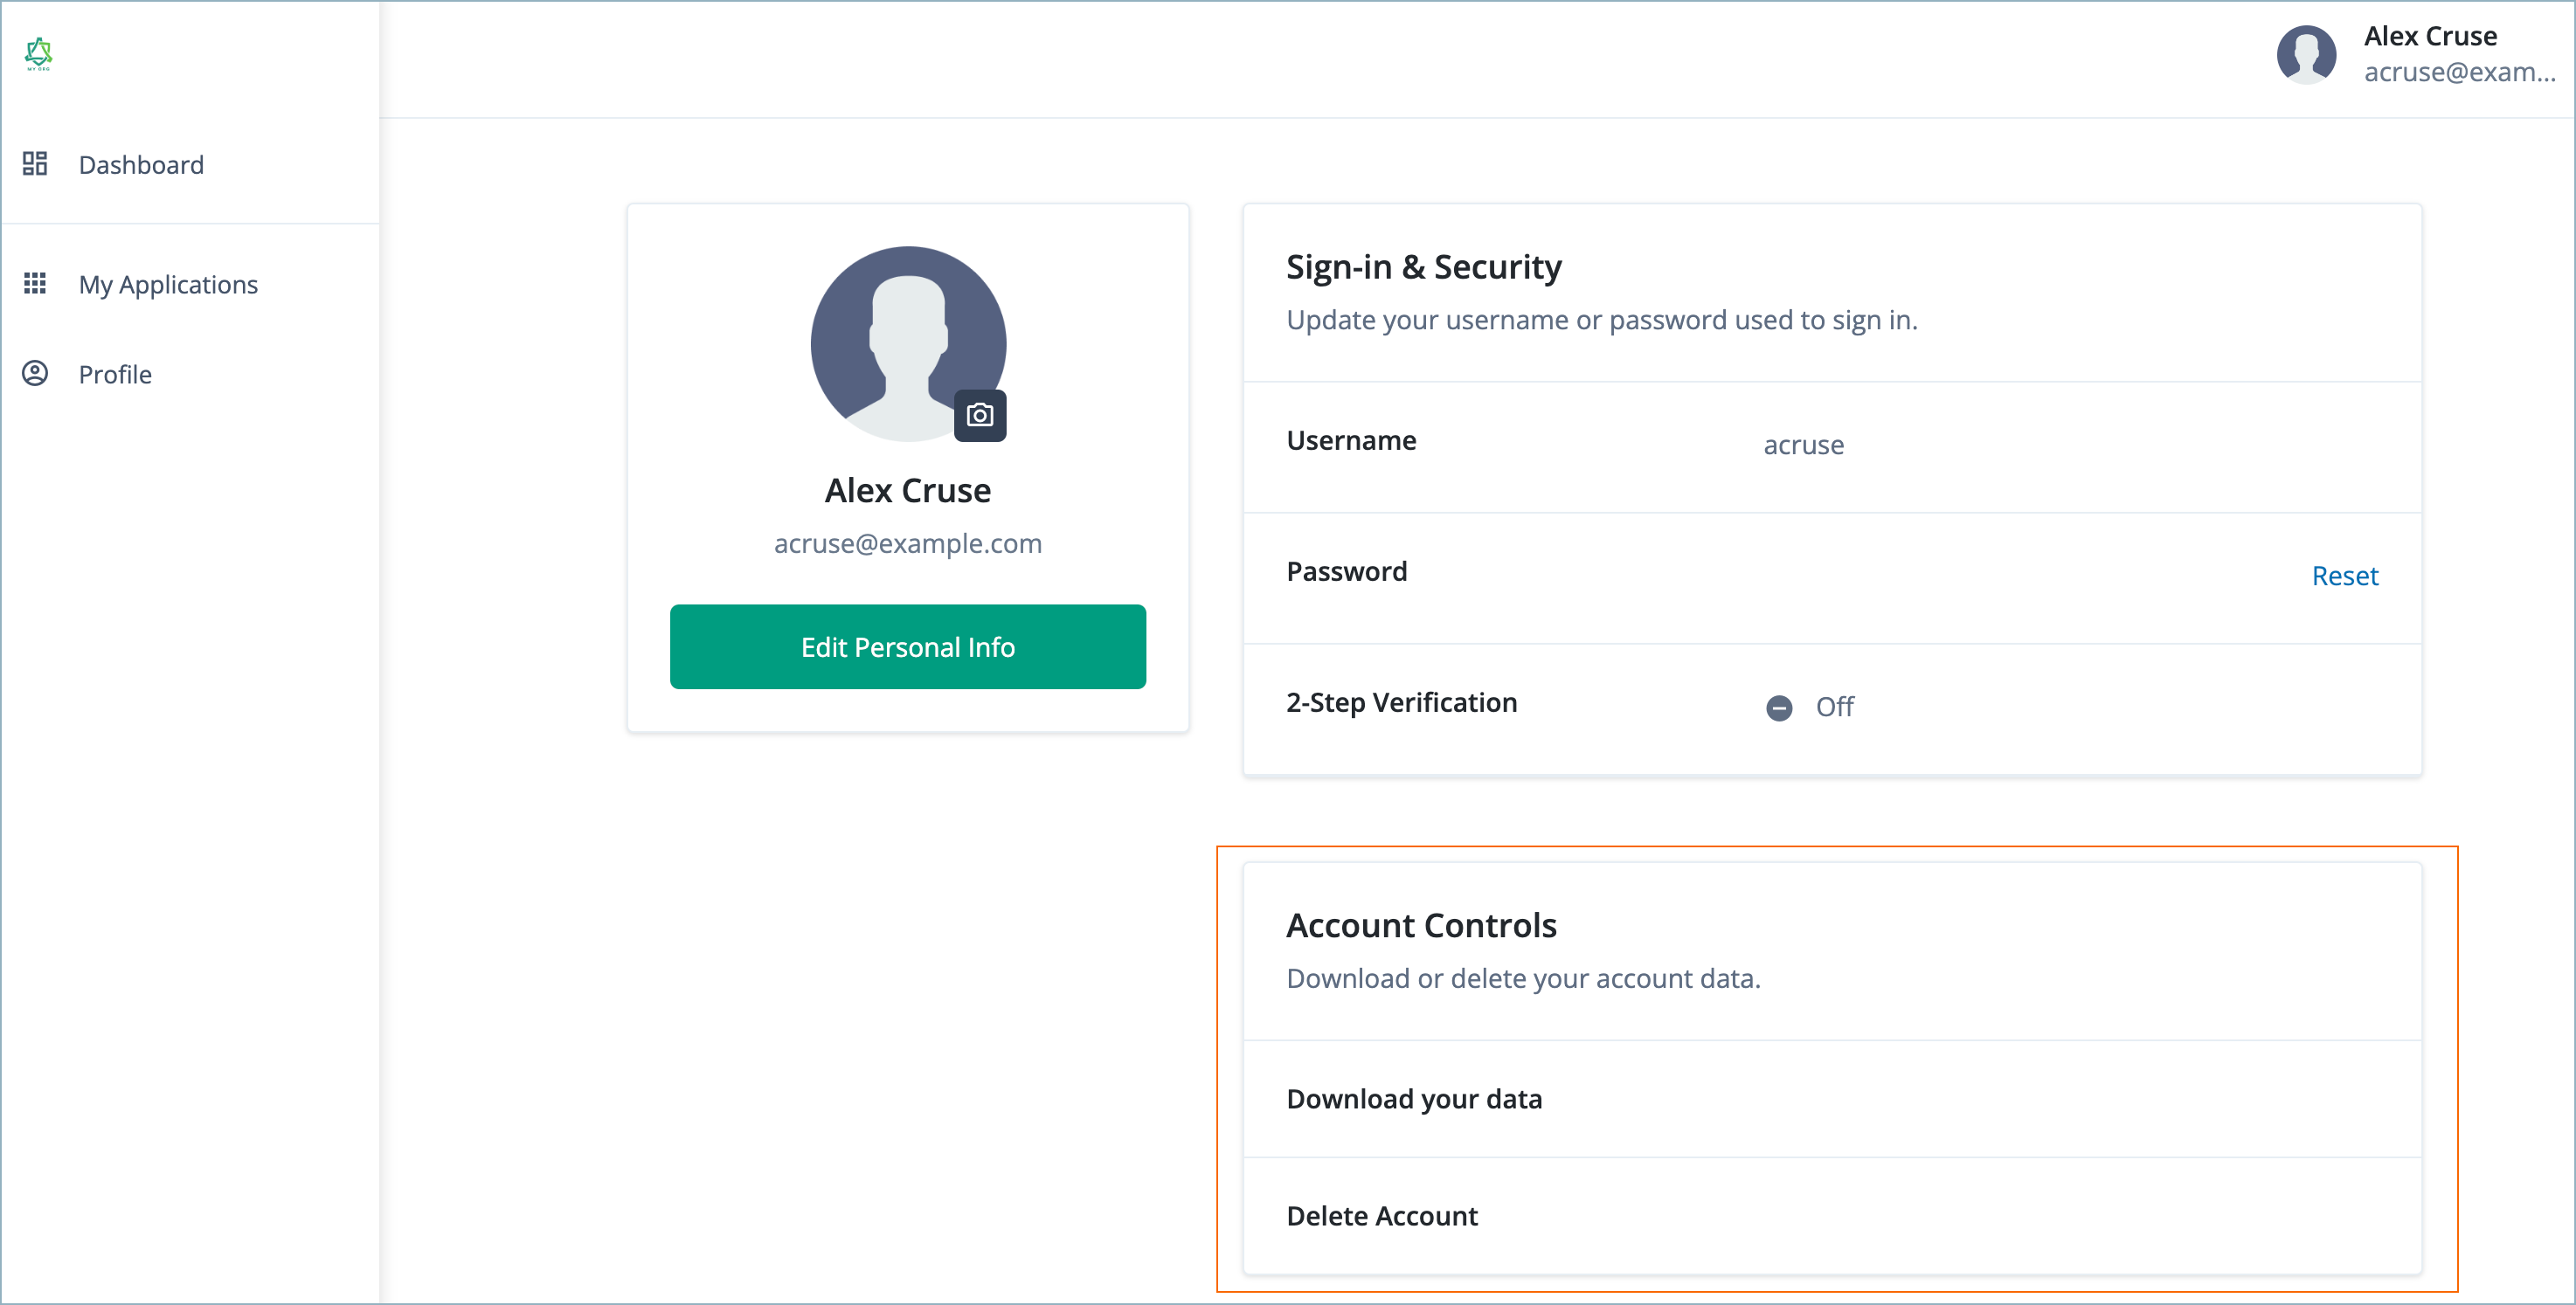The height and width of the screenshot is (1305, 2576).
Task: Click the top-right user avatar
Action: click(x=2305, y=54)
